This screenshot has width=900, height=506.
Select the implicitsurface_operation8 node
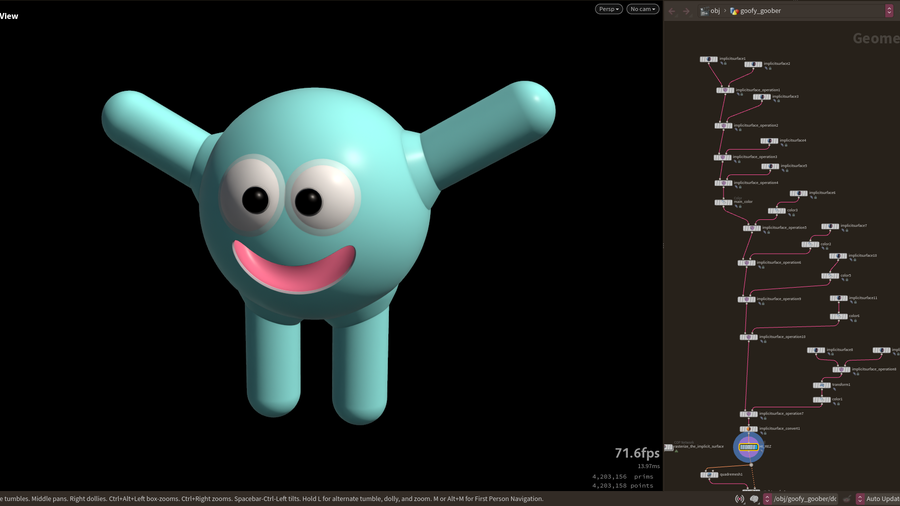pos(841,369)
